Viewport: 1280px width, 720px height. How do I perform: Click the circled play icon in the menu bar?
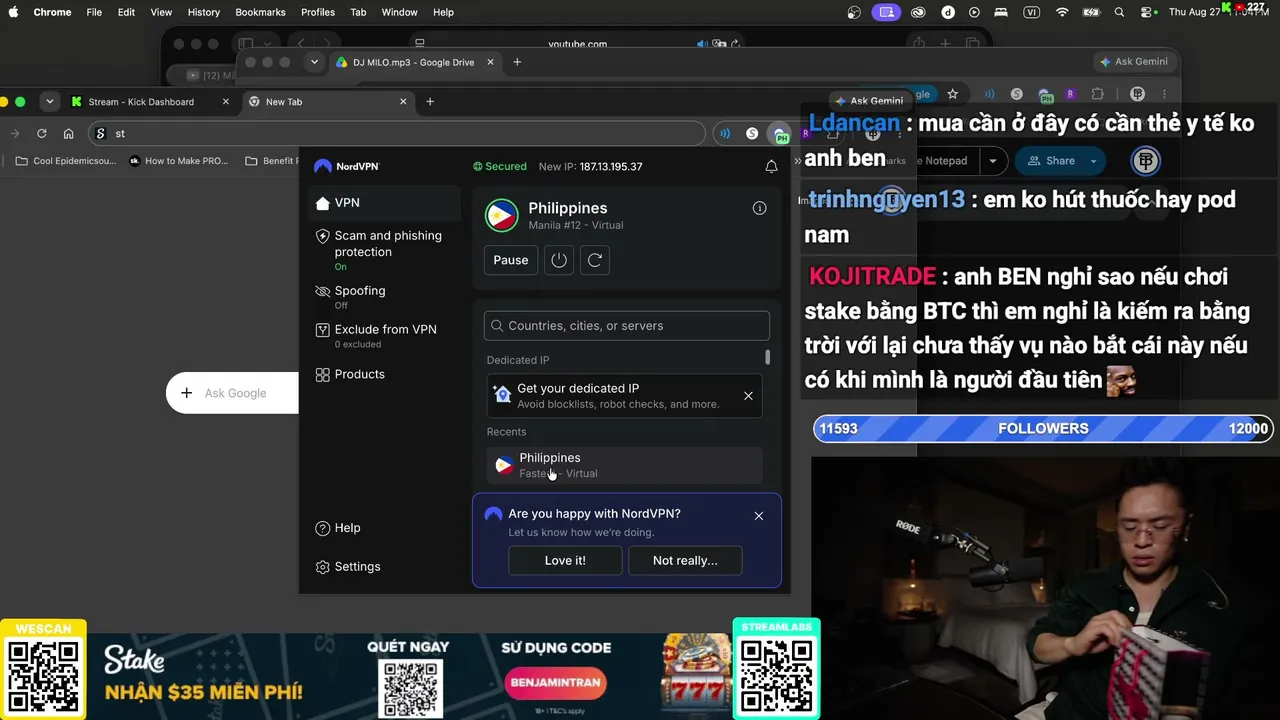pos(974,12)
